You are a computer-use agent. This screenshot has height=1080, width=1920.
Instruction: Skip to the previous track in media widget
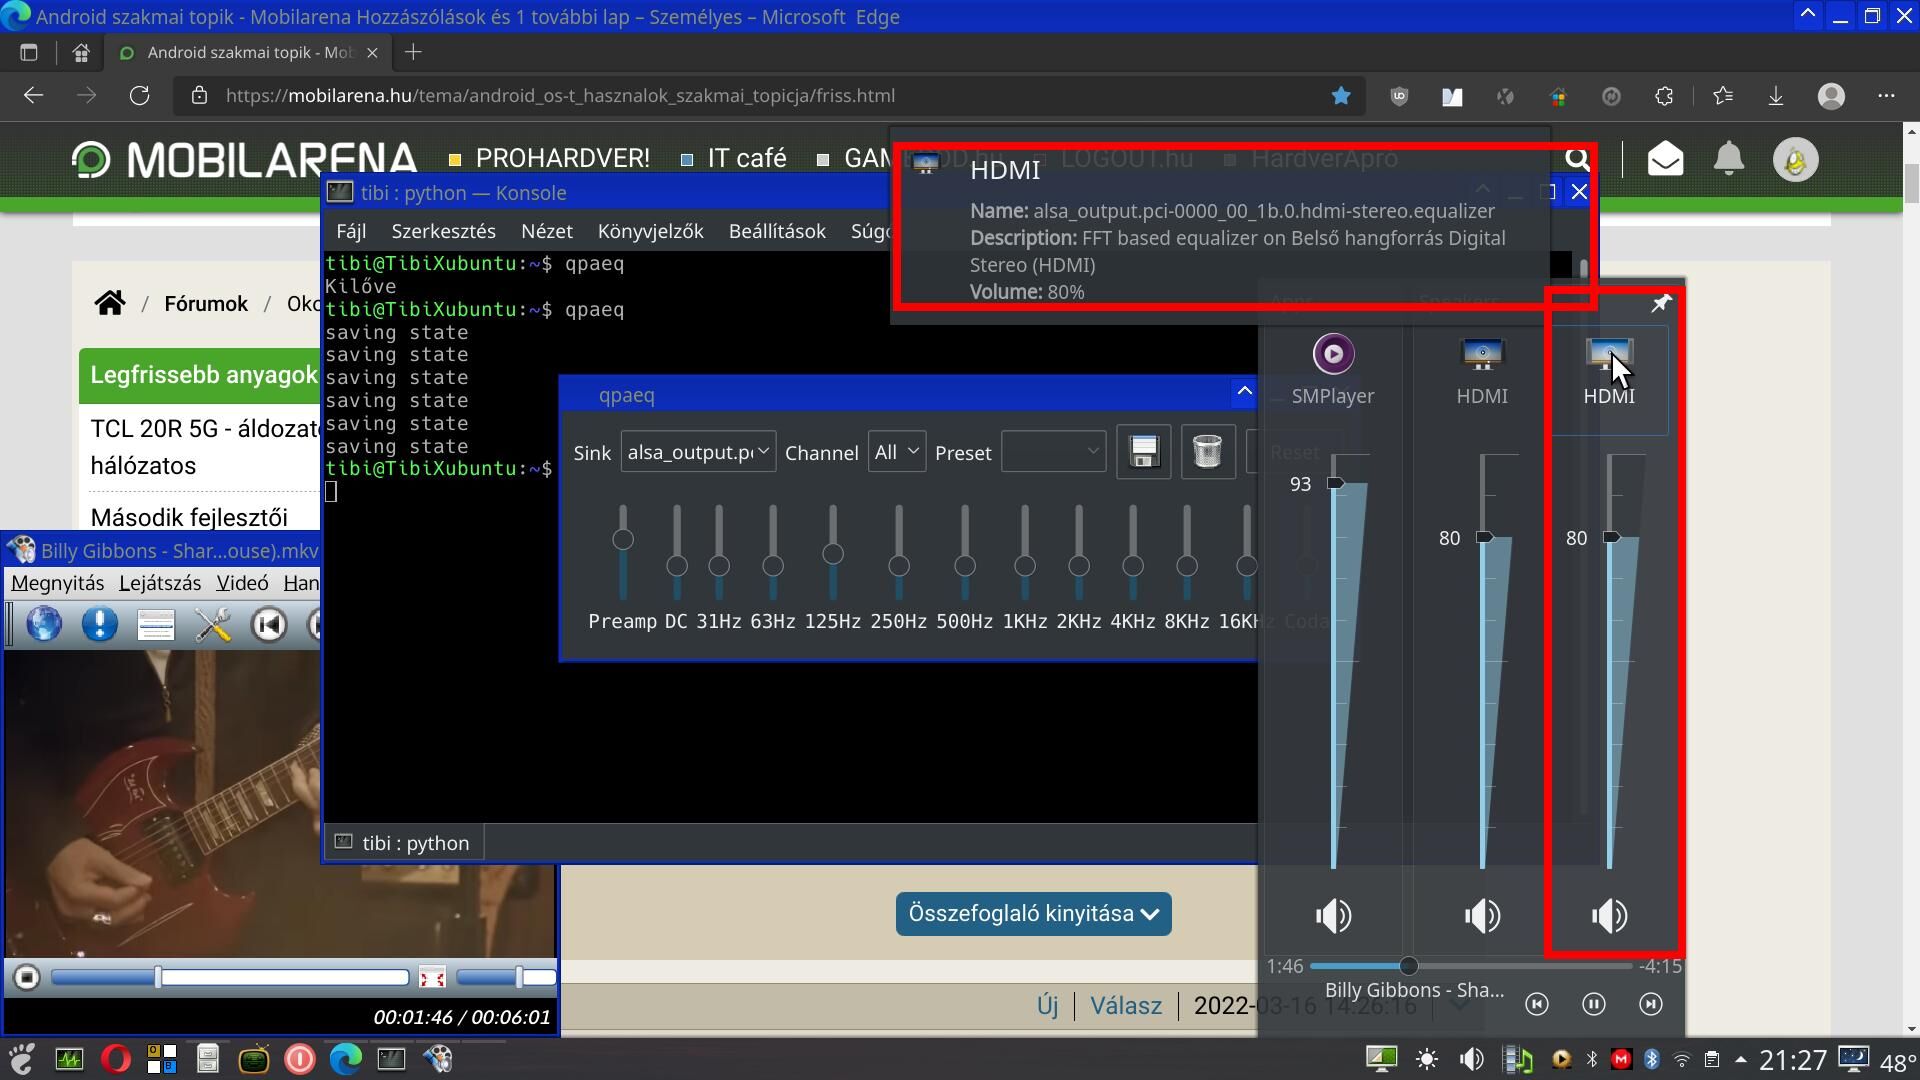1537,1004
